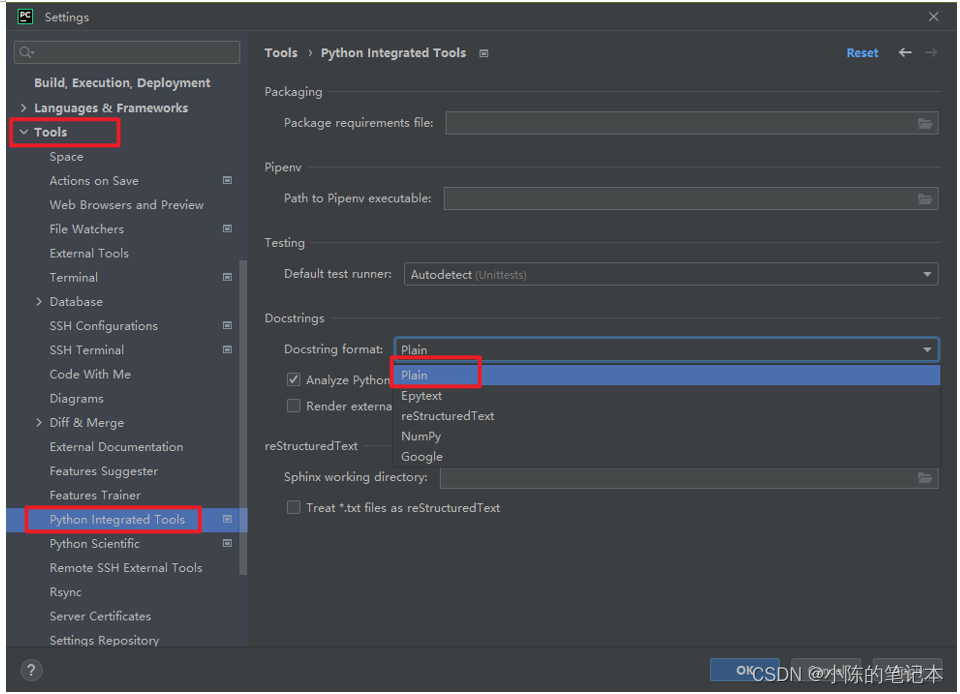Image resolution: width=960 pixels, height=694 pixels.
Task: Enable the Render external checkbox
Action: coord(294,406)
